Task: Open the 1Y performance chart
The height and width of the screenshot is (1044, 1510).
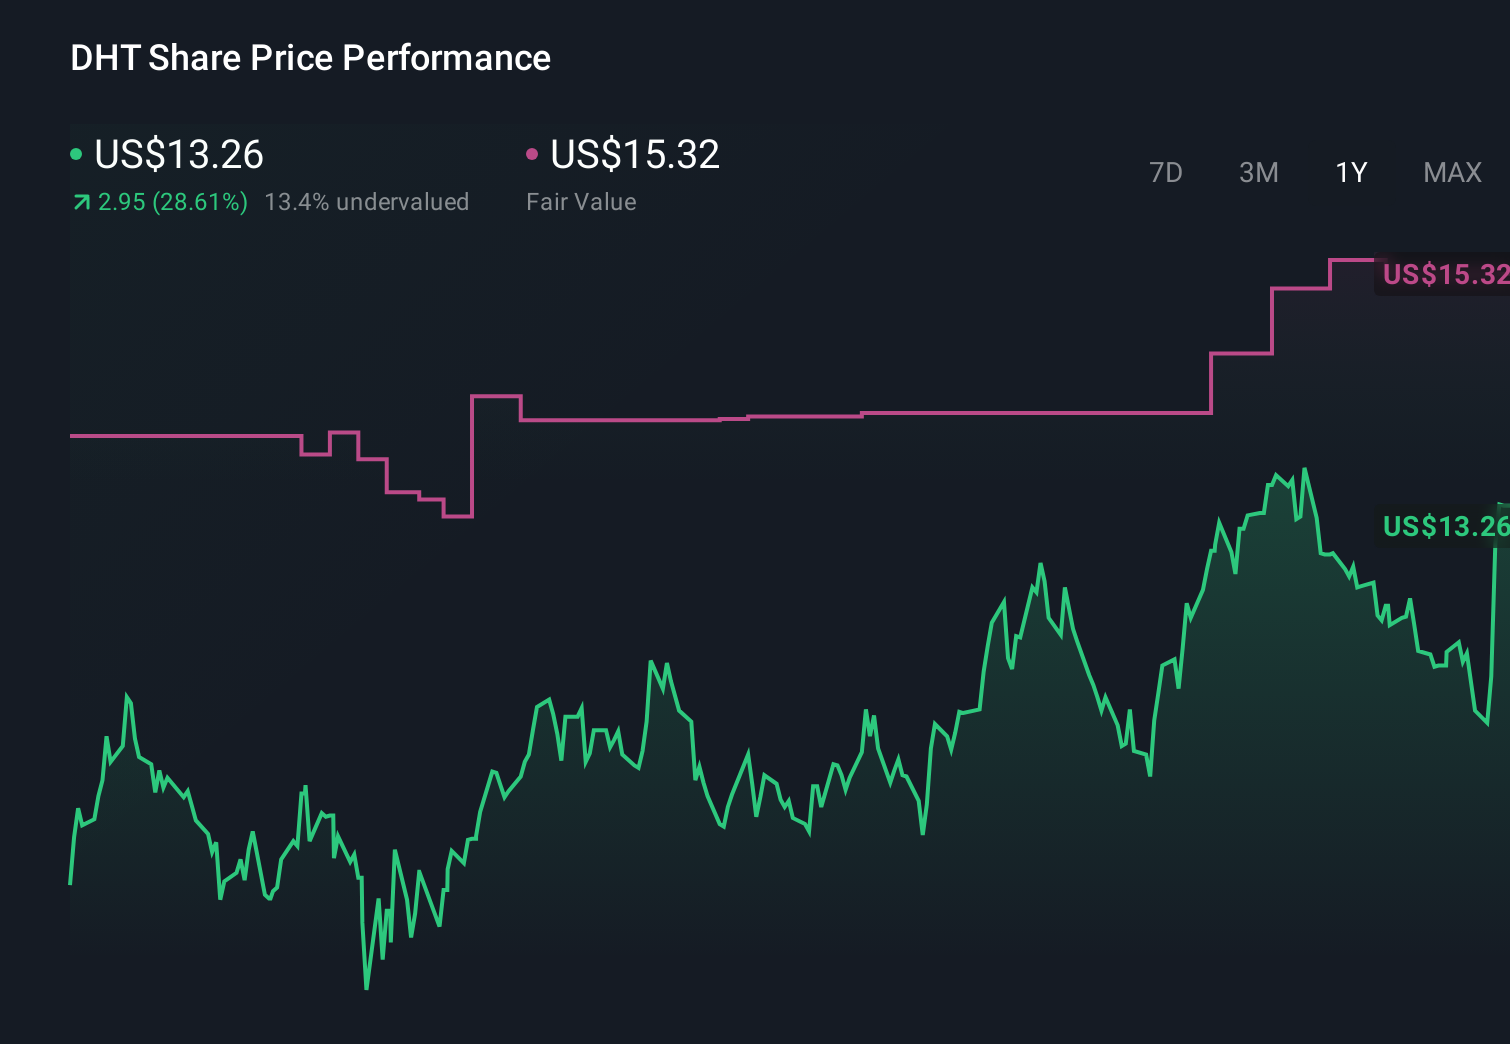Action: tap(1350, 172)
